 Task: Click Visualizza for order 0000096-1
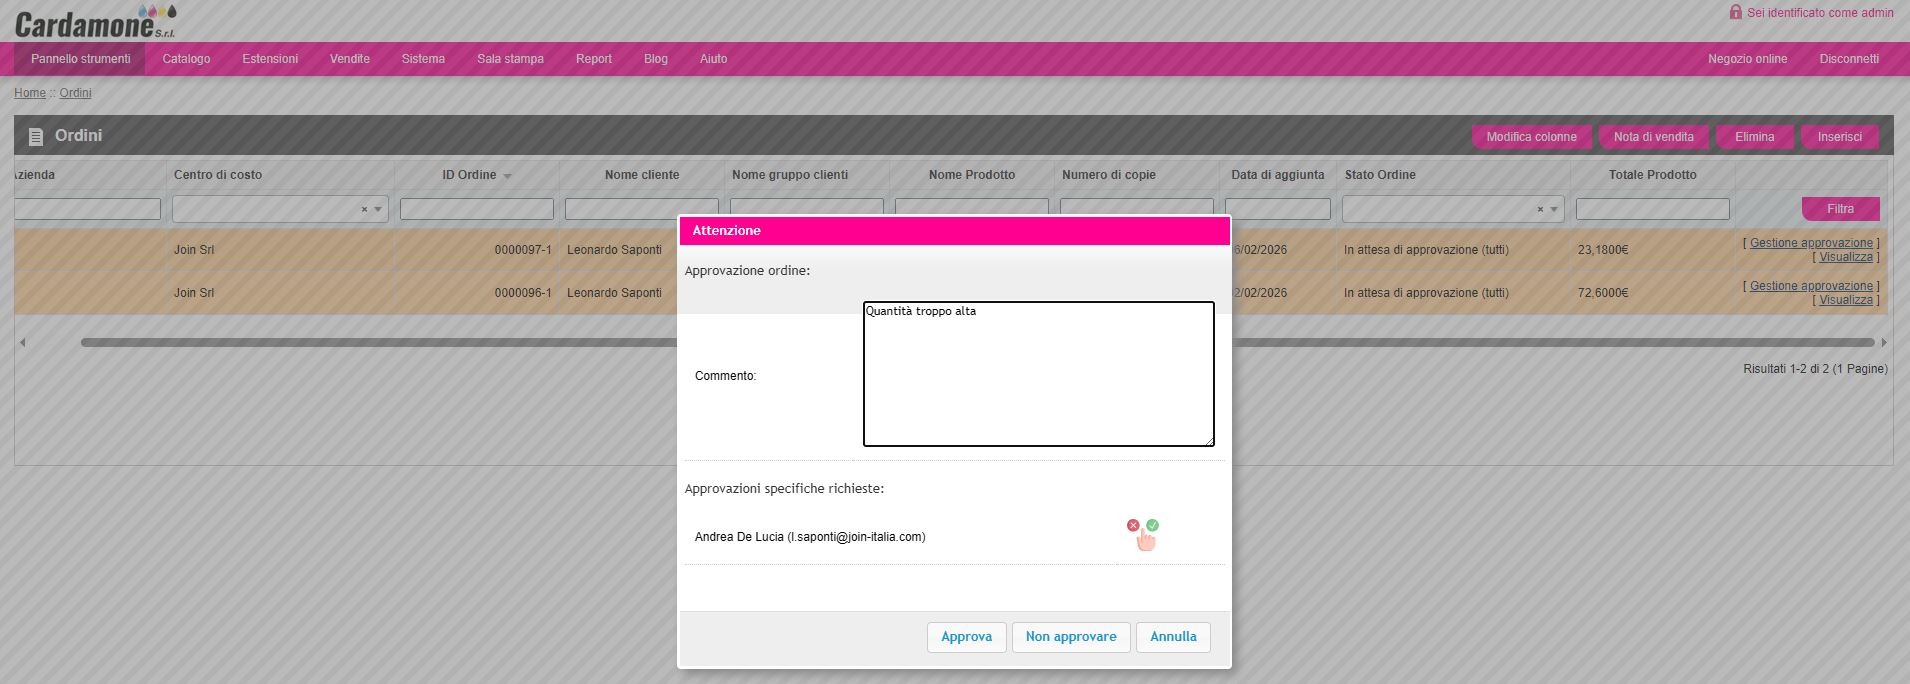(x=1846, y=300)
